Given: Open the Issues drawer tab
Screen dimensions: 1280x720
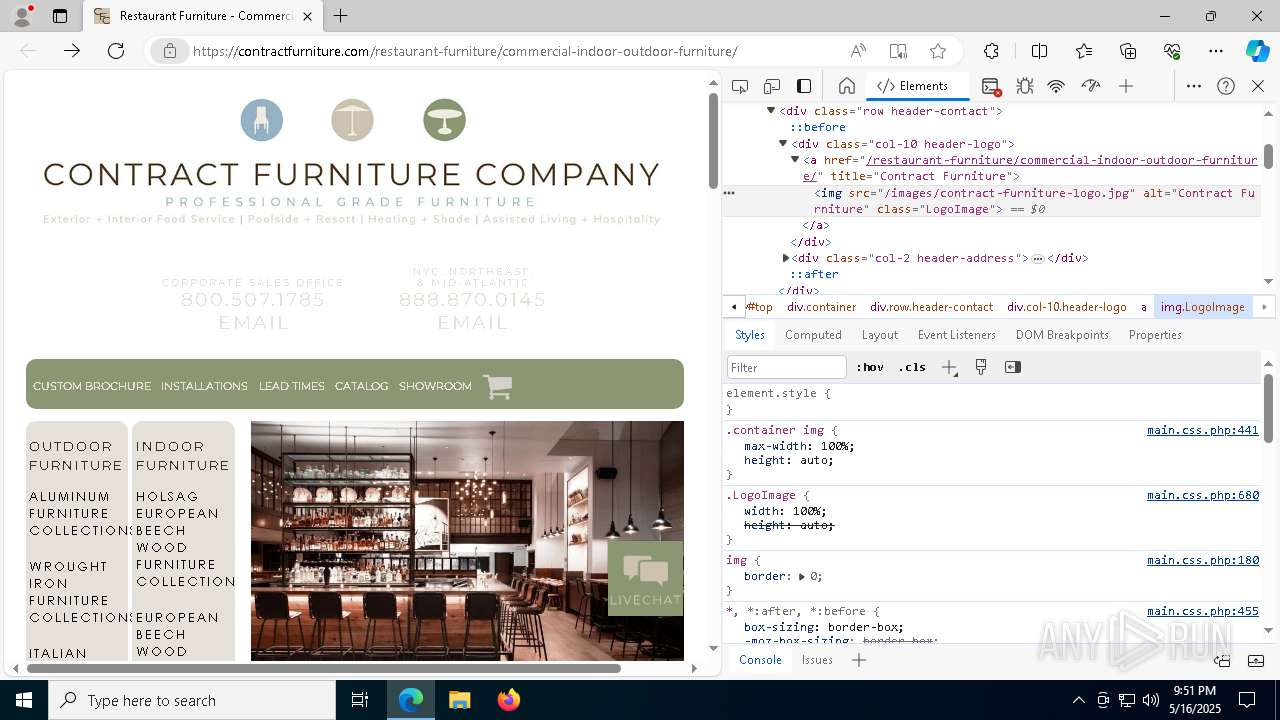Looking at the screenshot, I should tap(817, 660).
